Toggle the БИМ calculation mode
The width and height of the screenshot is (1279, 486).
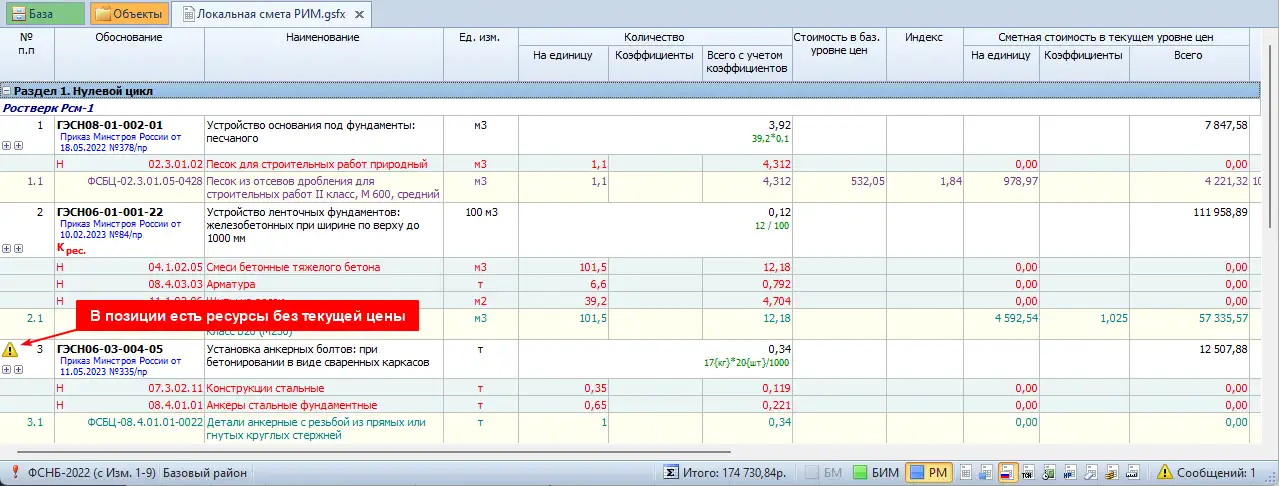click(876, 473)
